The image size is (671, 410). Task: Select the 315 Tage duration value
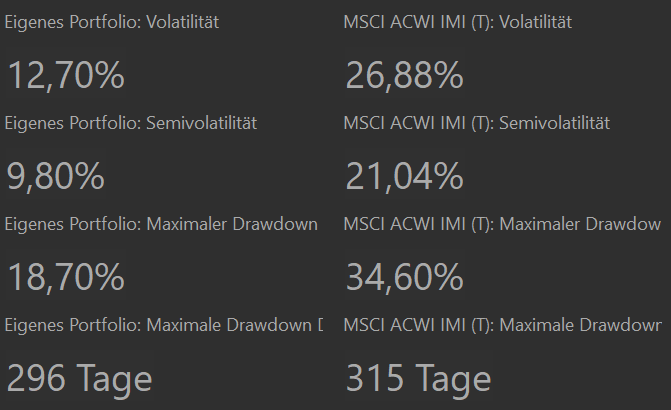(x=418, y=379)
